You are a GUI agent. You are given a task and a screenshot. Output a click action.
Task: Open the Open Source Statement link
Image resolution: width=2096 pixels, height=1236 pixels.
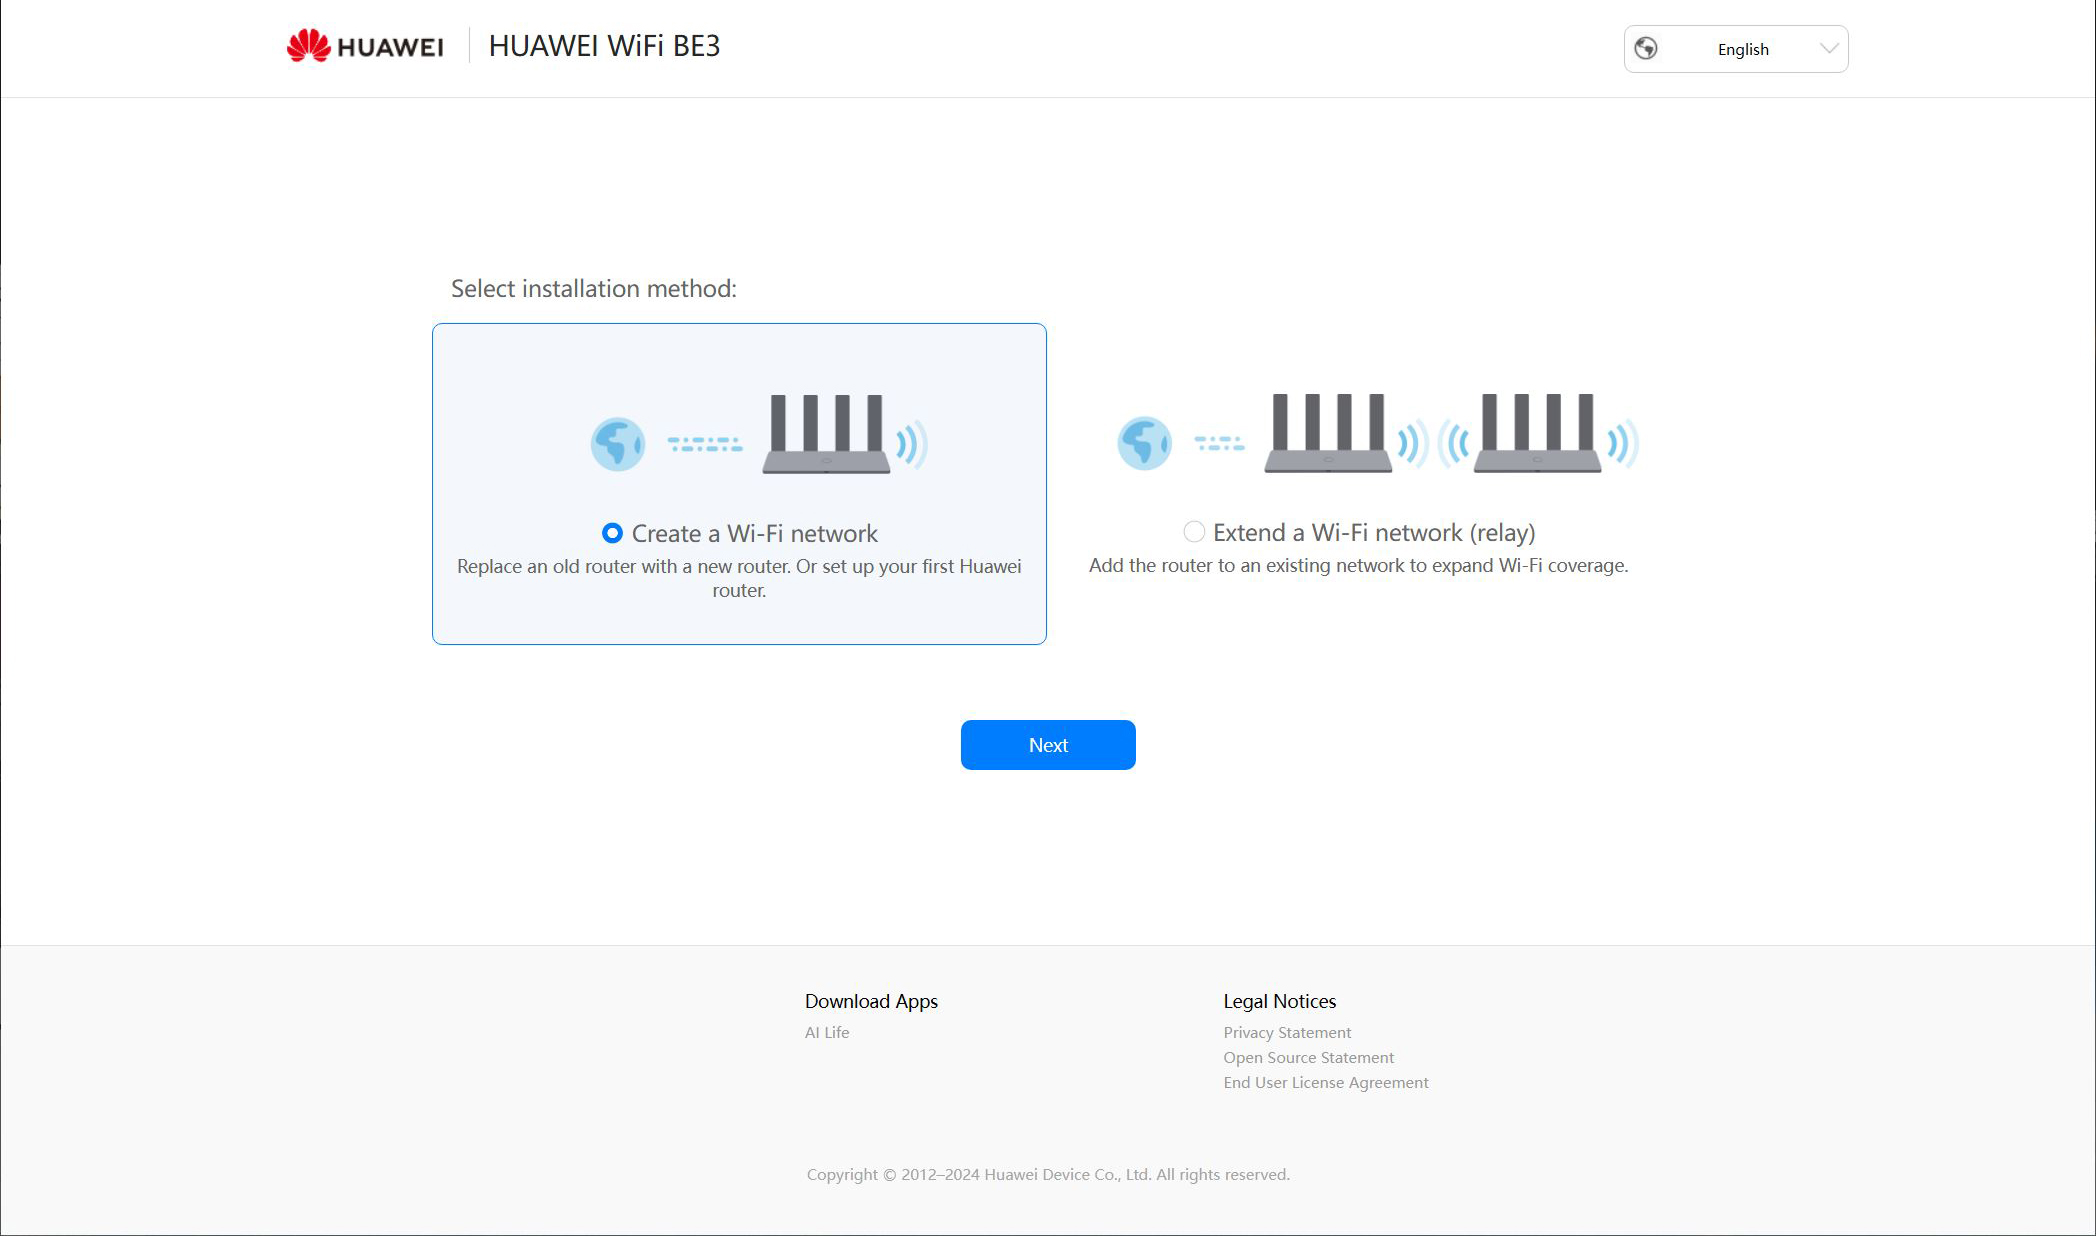1308,1057
